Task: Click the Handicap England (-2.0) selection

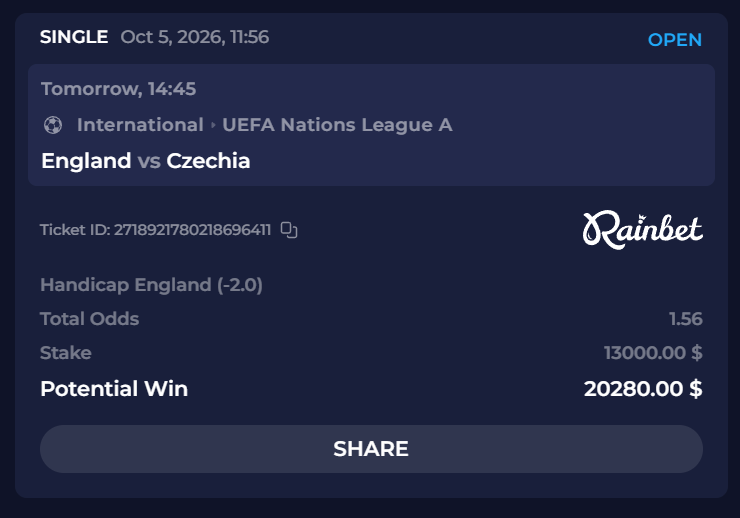Action: point(151,285)
